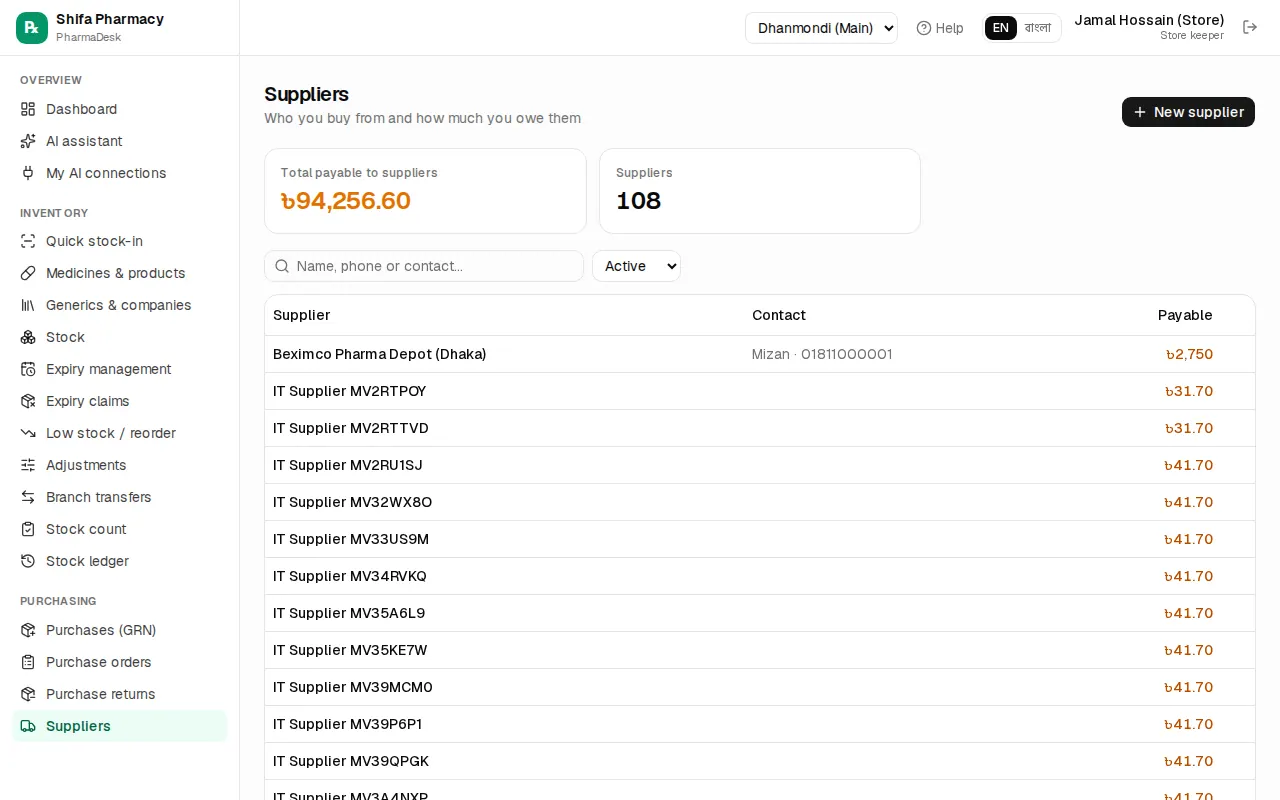
Task: Open Dashboard via its grid icon
Action: 28,109
